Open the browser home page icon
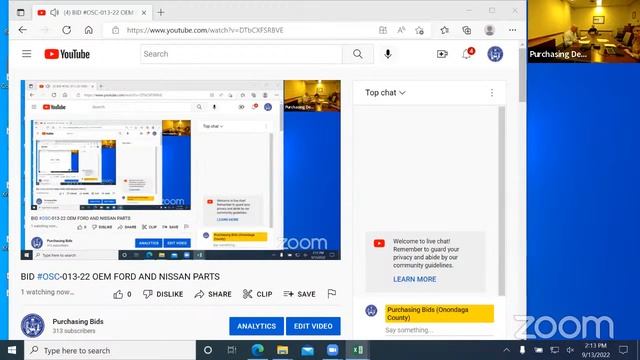This screenshot has height=360, width=640. pyautogui.click(x=89, y=30)
